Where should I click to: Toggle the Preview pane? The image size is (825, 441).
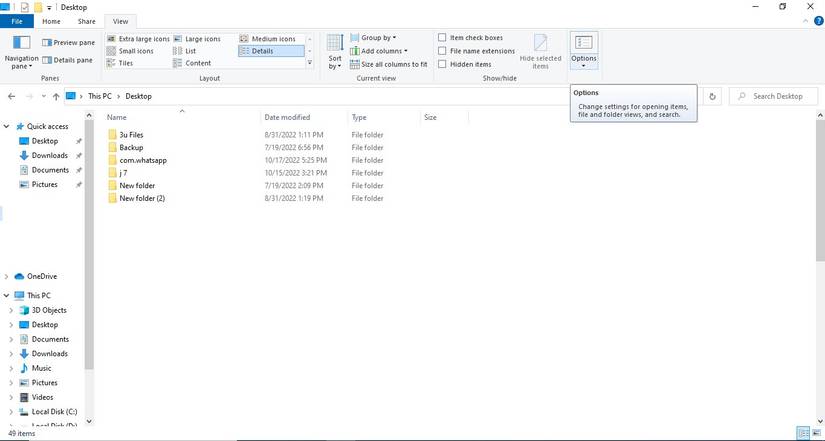point(68,43)
